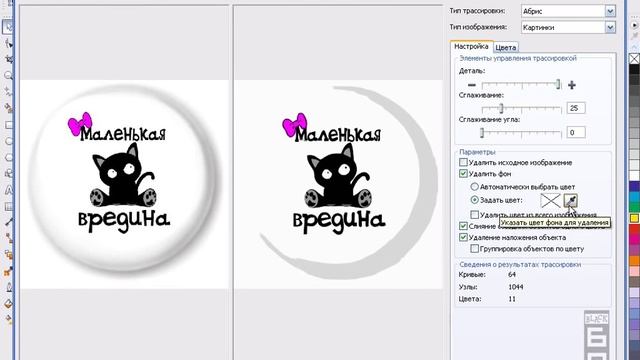Click the Сглаживание угла slider handle
The width and height of the screenshot is (640, 360).
point(482,133)
